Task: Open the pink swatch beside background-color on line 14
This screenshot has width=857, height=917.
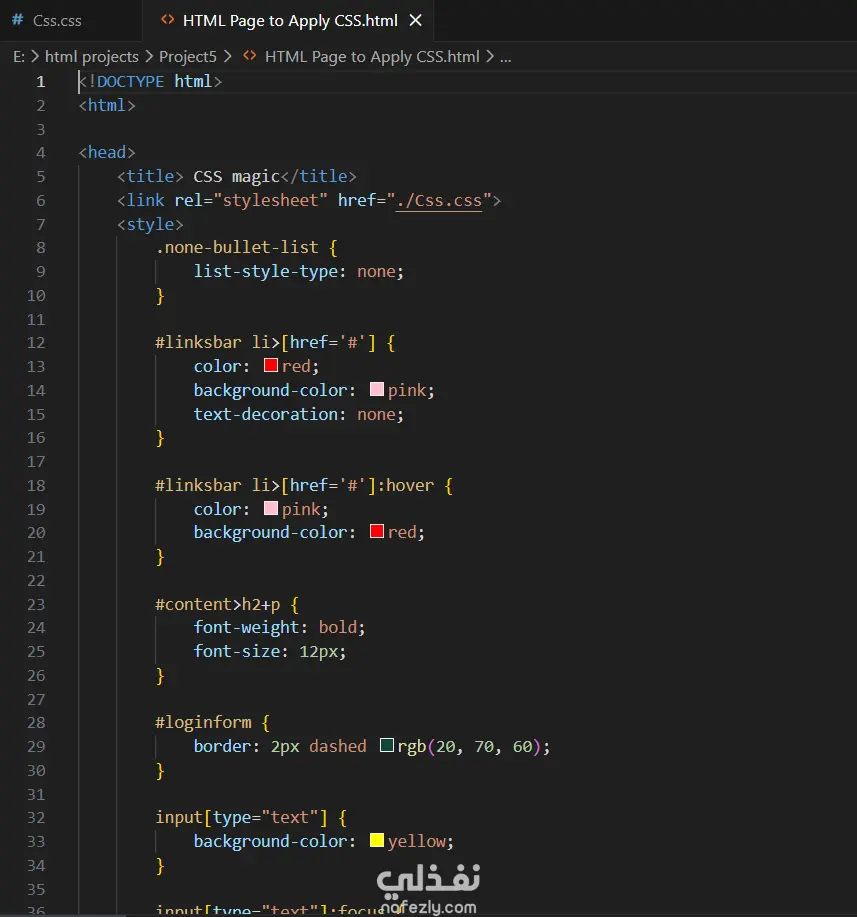Action: click(x=377, y=390)
